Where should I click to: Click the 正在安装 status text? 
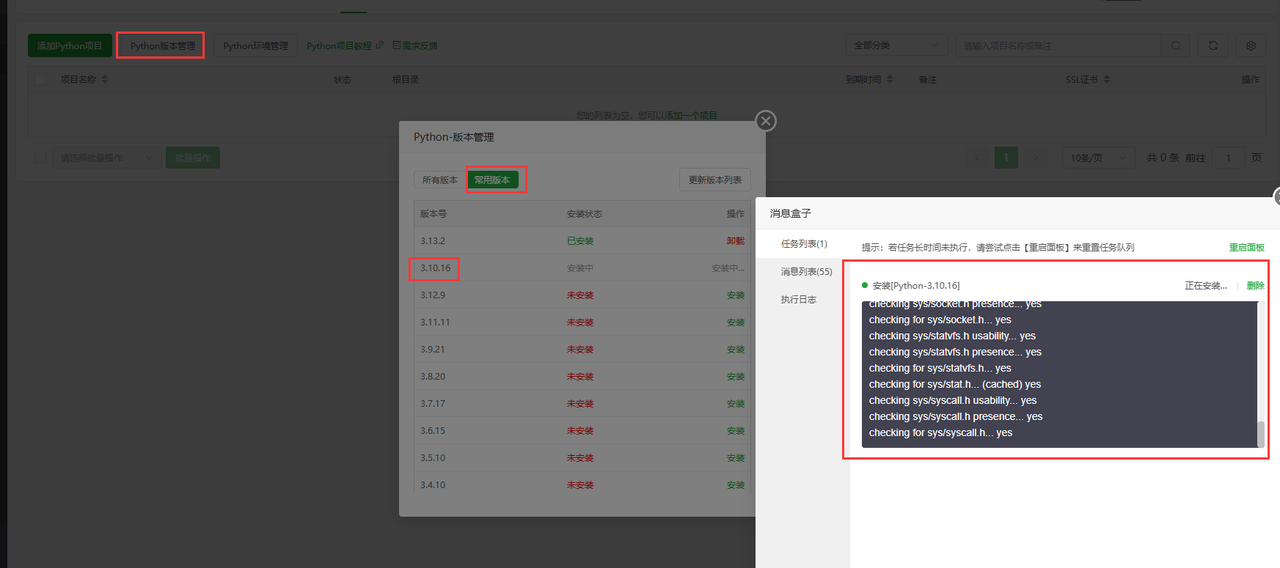click(1205, 285)
